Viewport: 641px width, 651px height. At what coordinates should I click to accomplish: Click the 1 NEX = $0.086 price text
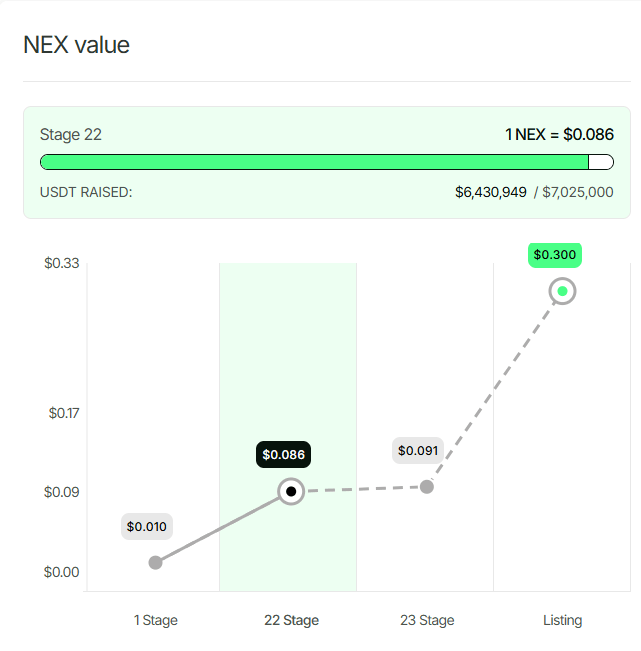click(x=559, y=135)
